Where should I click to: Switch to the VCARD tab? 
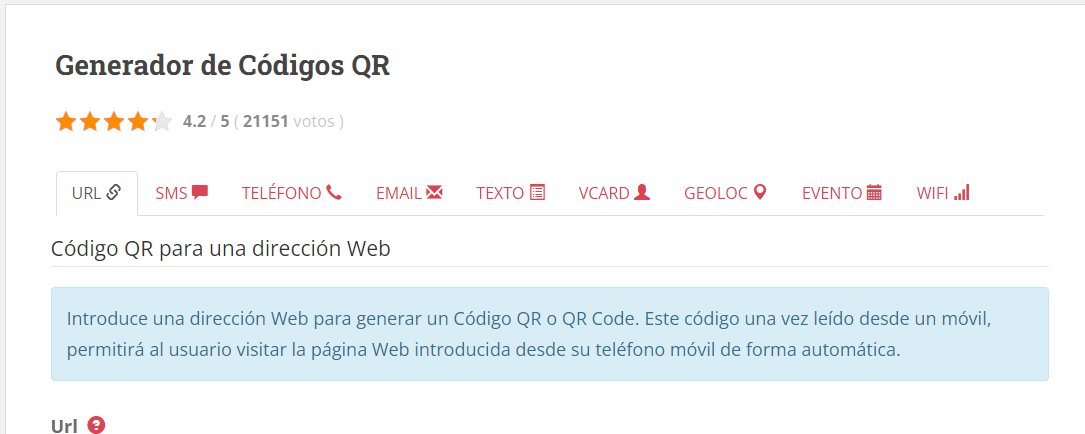(614, 193)
